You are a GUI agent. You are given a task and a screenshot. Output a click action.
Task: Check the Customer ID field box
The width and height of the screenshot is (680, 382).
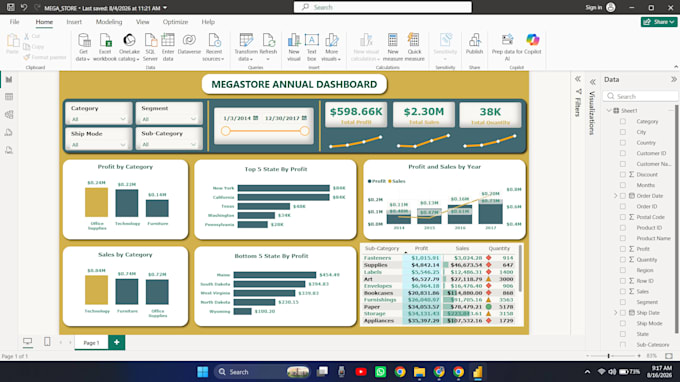click(x=623, y=153)
